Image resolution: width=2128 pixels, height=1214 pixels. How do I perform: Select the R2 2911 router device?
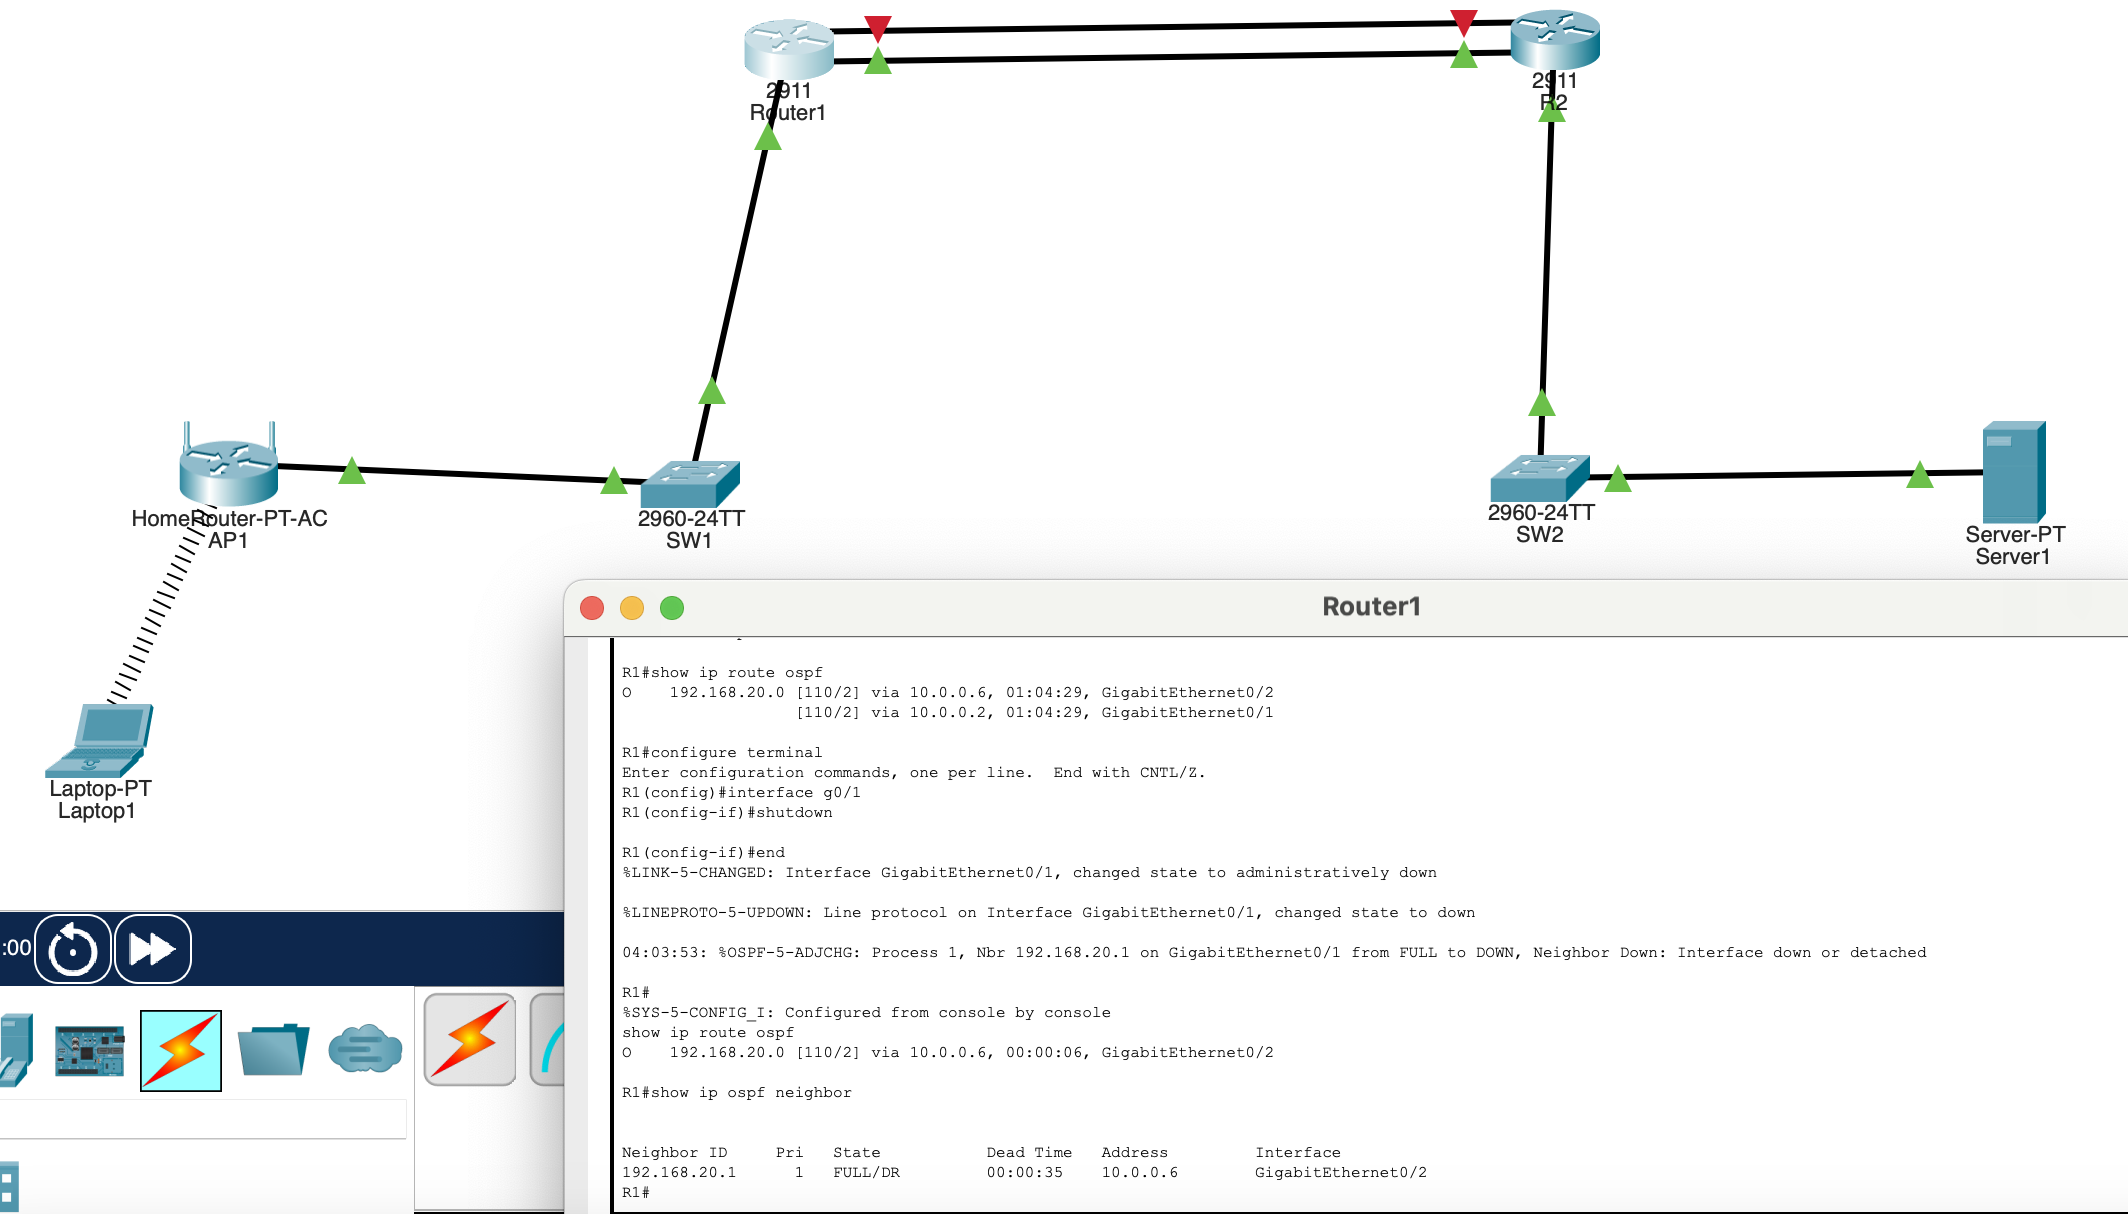[x=1555, y=40]
